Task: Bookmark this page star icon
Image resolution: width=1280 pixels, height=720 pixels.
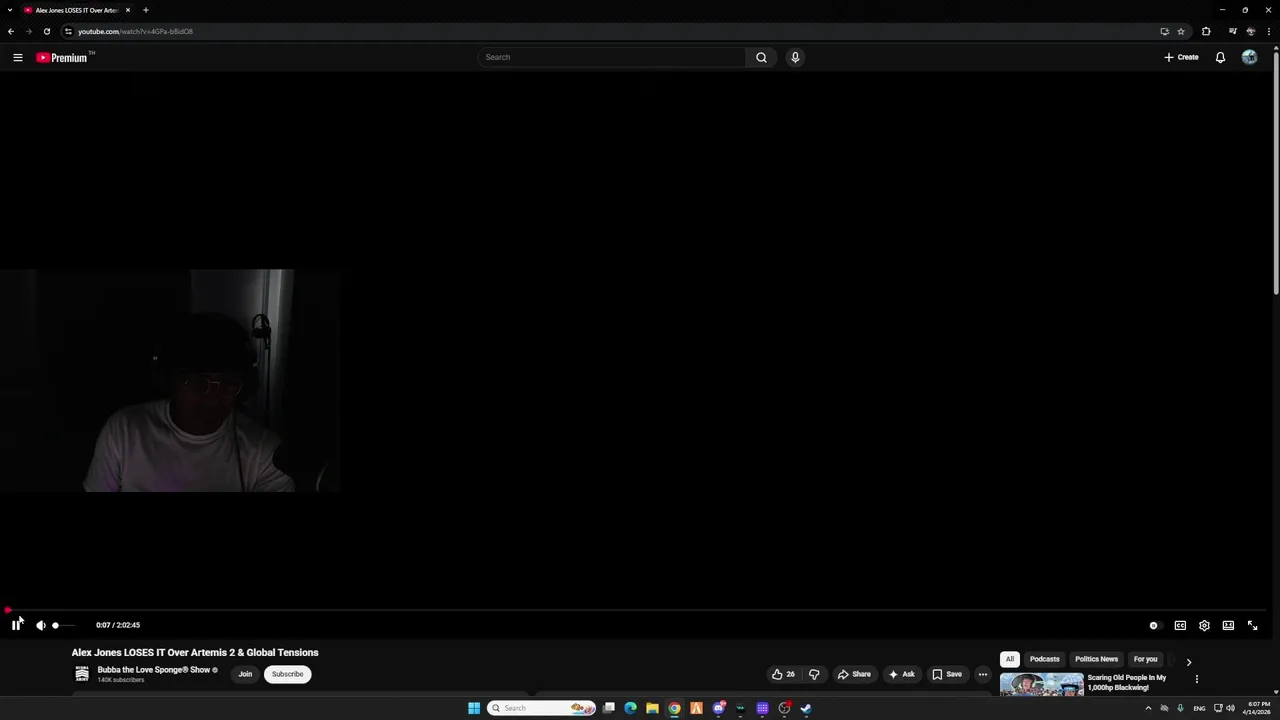Action: (x=1181, y=31)
